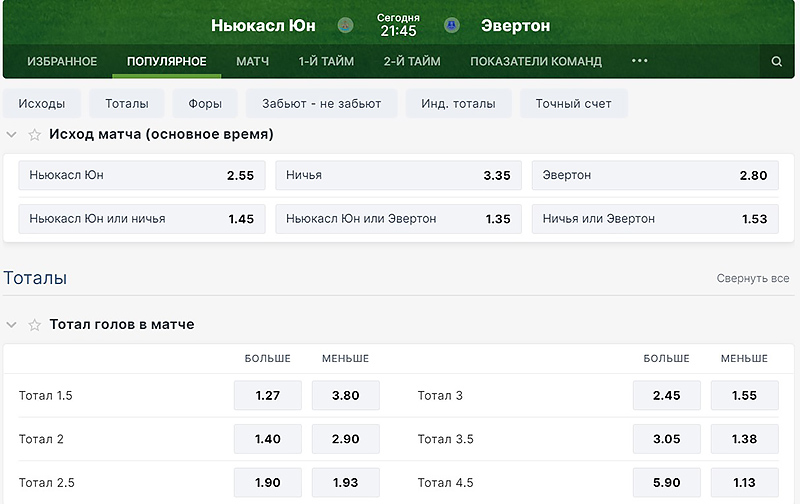Favorite the Исход матча market star
Screen dimensions: 800x504
(34, 135)
